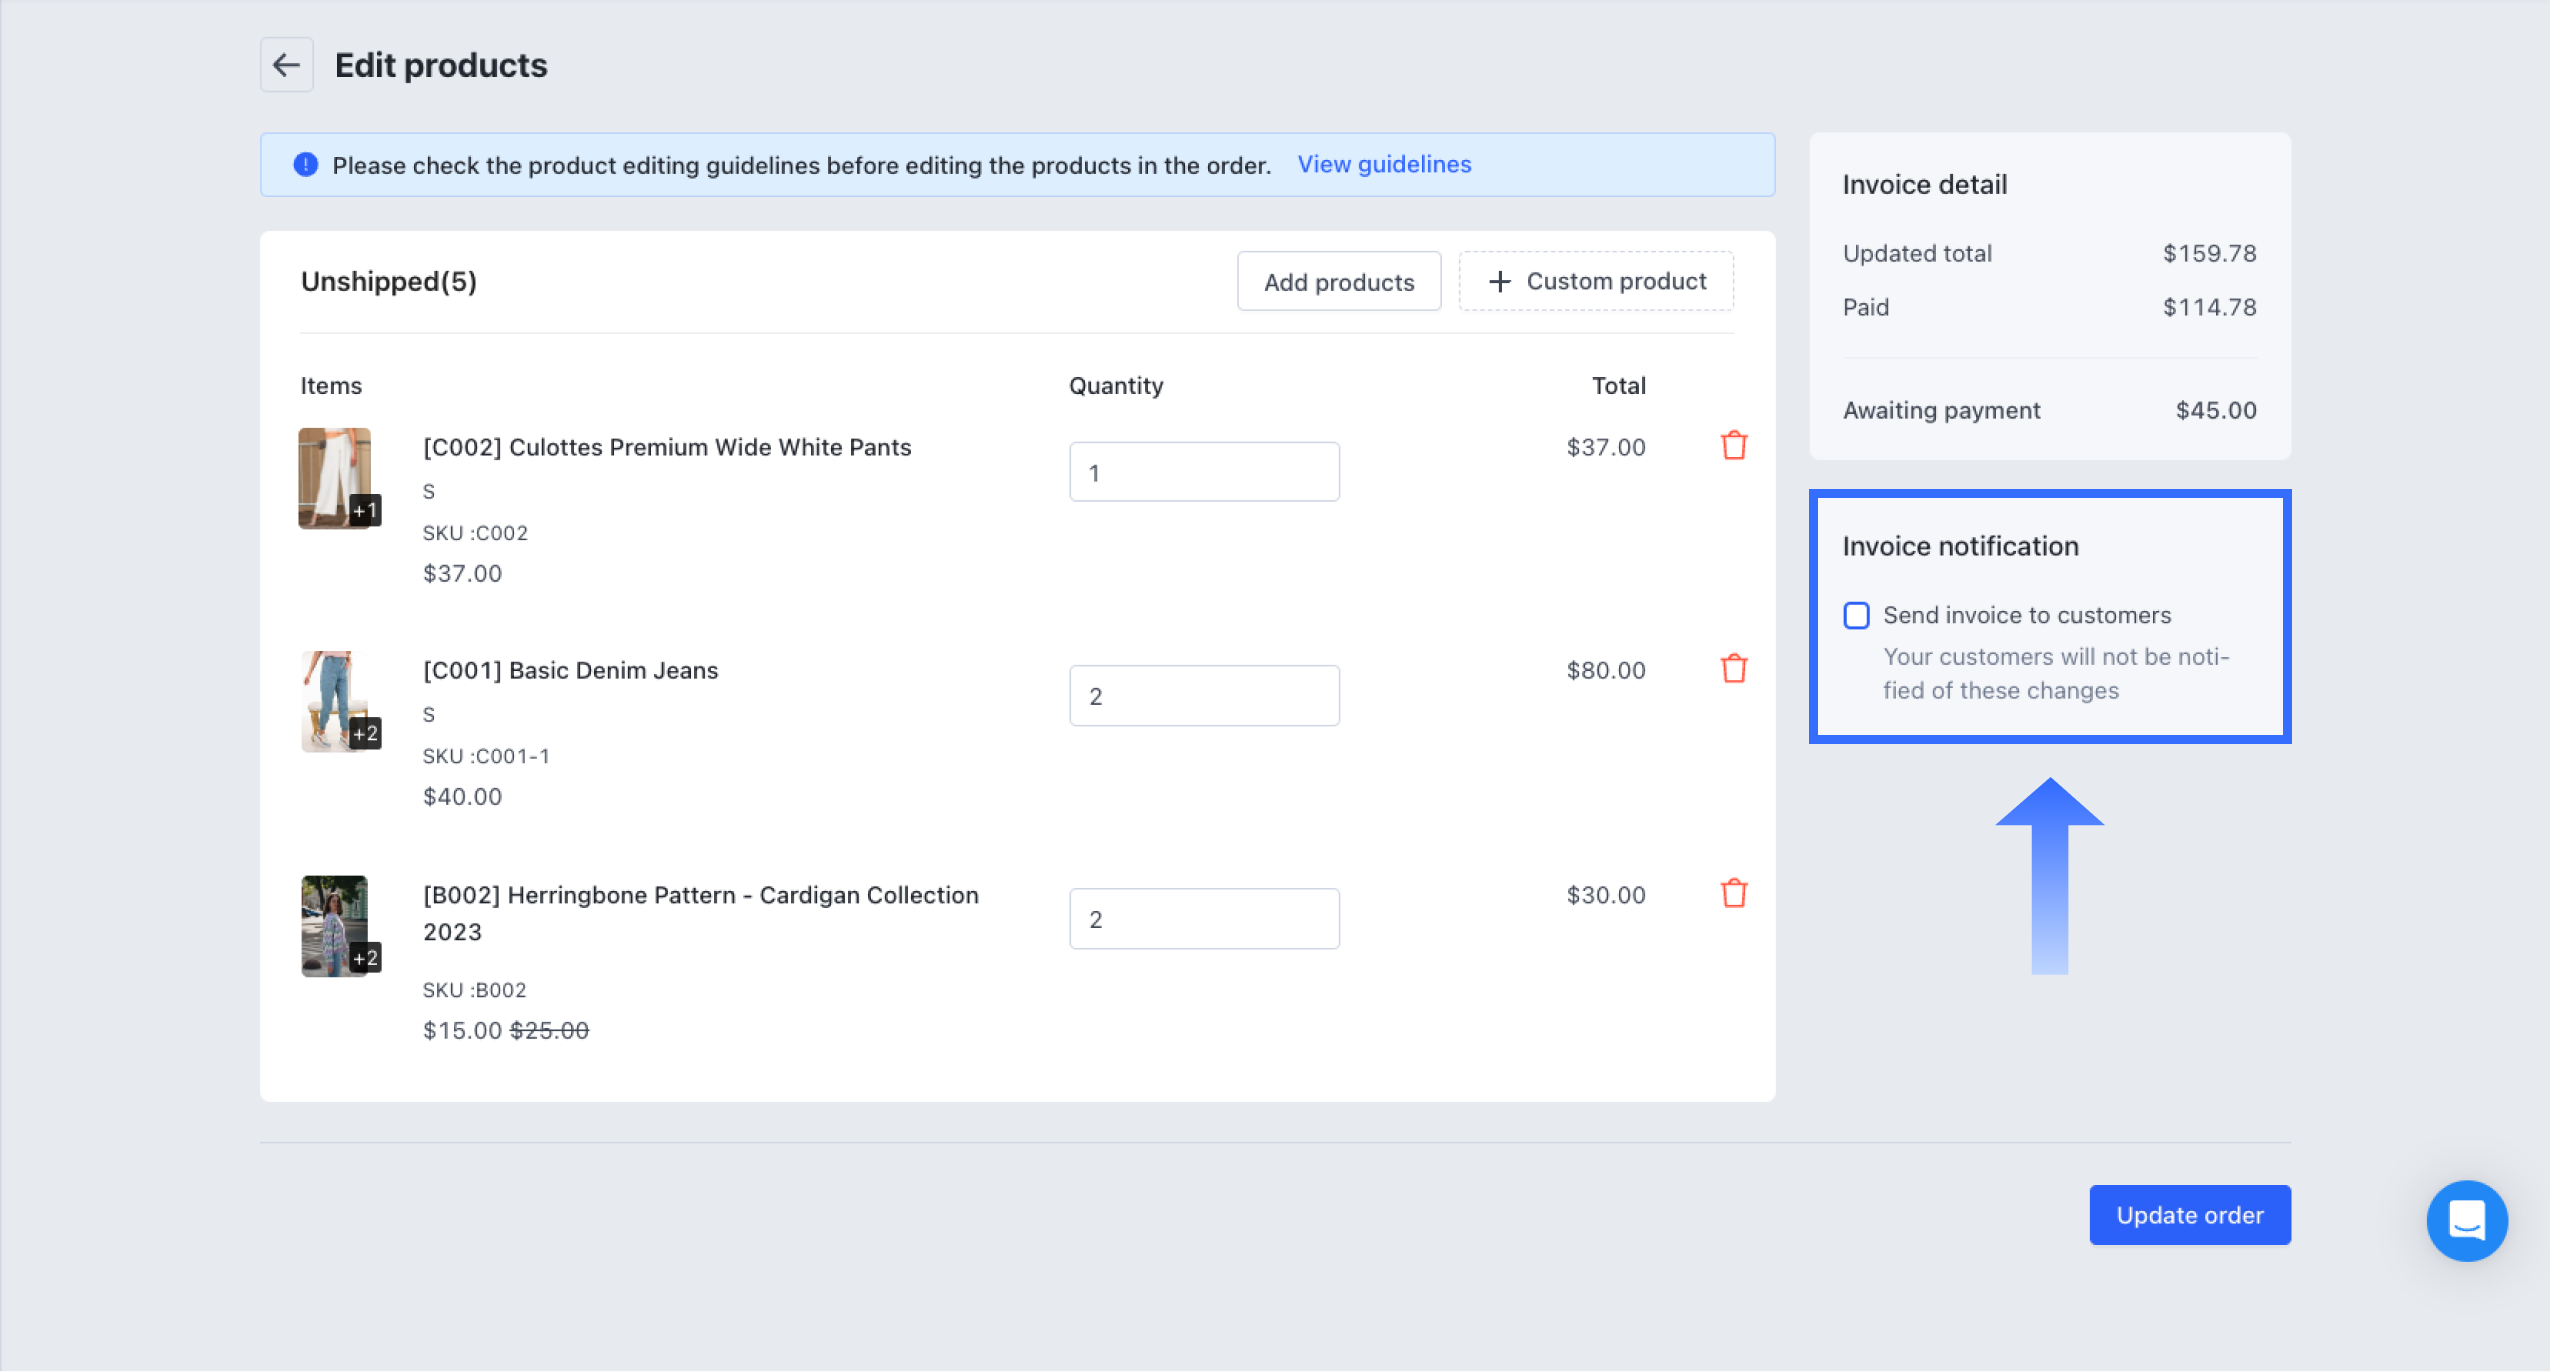Screen dimensions: 2550x1372
Task: Click the blue info icon in the guidelines banner
Action: click(306, 165)
